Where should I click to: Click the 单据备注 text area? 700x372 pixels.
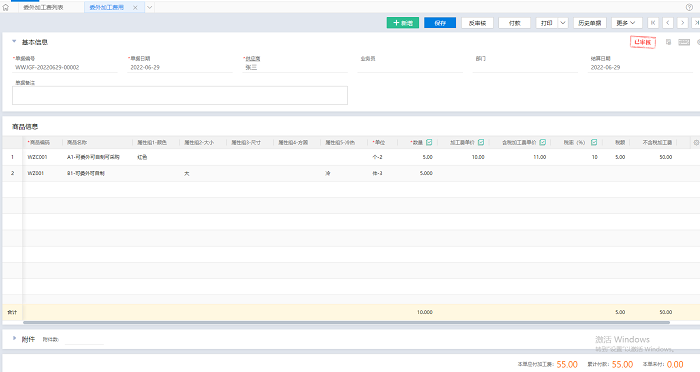(180, 96)
